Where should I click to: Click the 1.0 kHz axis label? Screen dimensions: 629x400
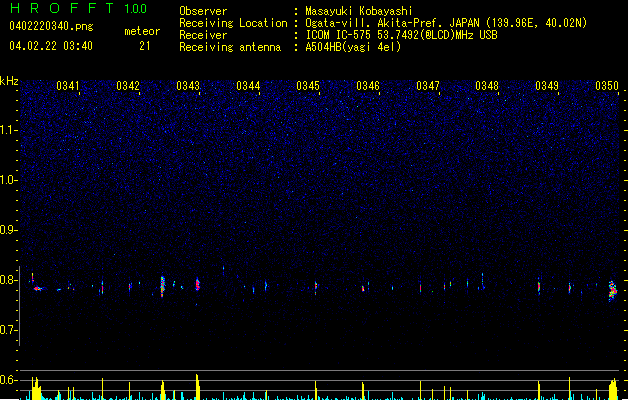[9, 180]
